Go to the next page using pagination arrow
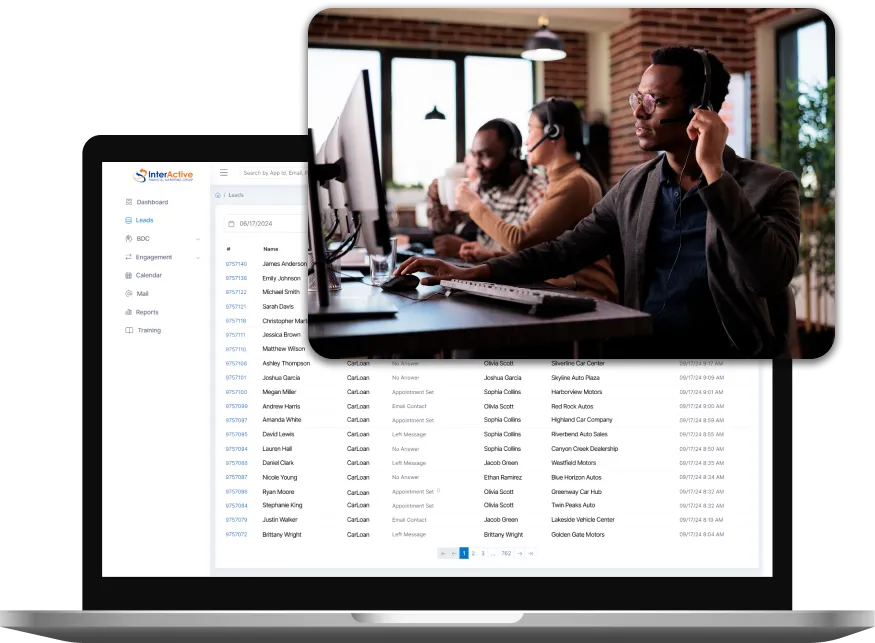 tap(520, 554)
